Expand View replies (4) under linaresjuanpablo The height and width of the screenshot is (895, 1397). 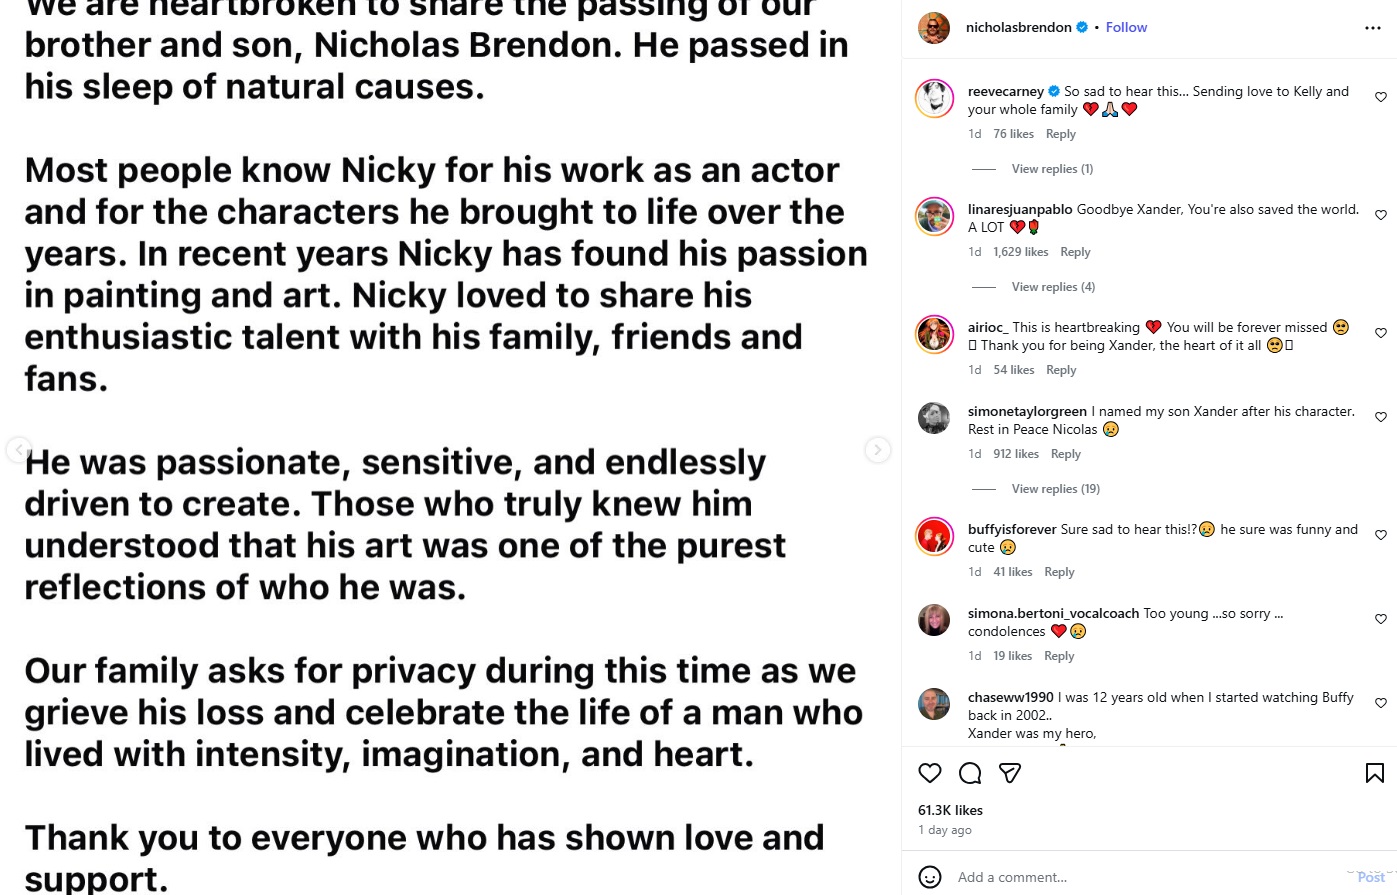(1053, 287)
